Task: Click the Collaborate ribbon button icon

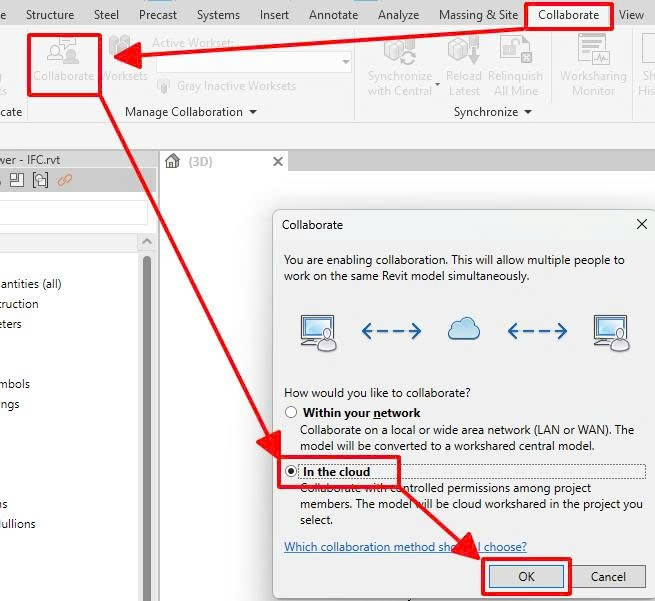Action: pos(63,51)
